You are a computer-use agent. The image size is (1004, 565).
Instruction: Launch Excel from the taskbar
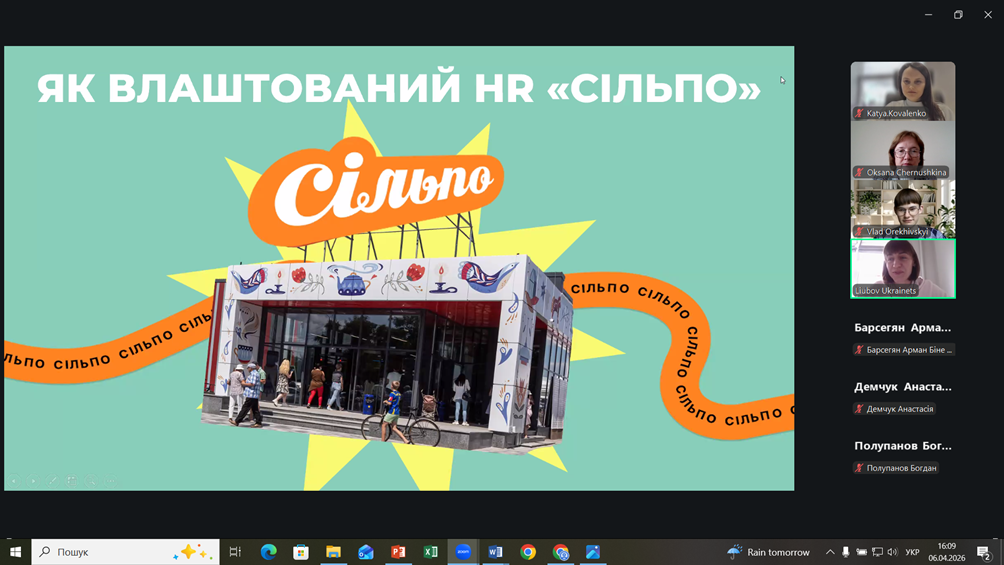pyautogui.click(x=430, y=552)
